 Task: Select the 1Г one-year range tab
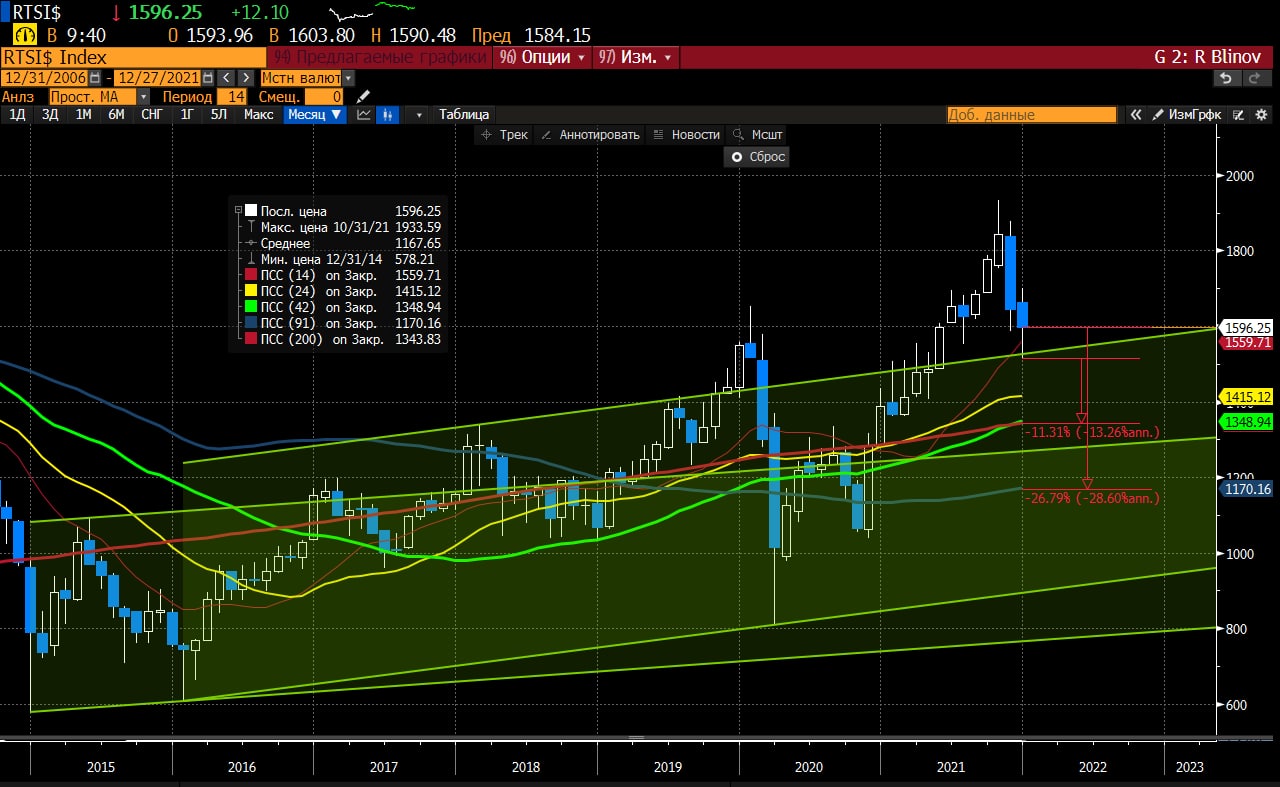(187, 114)
